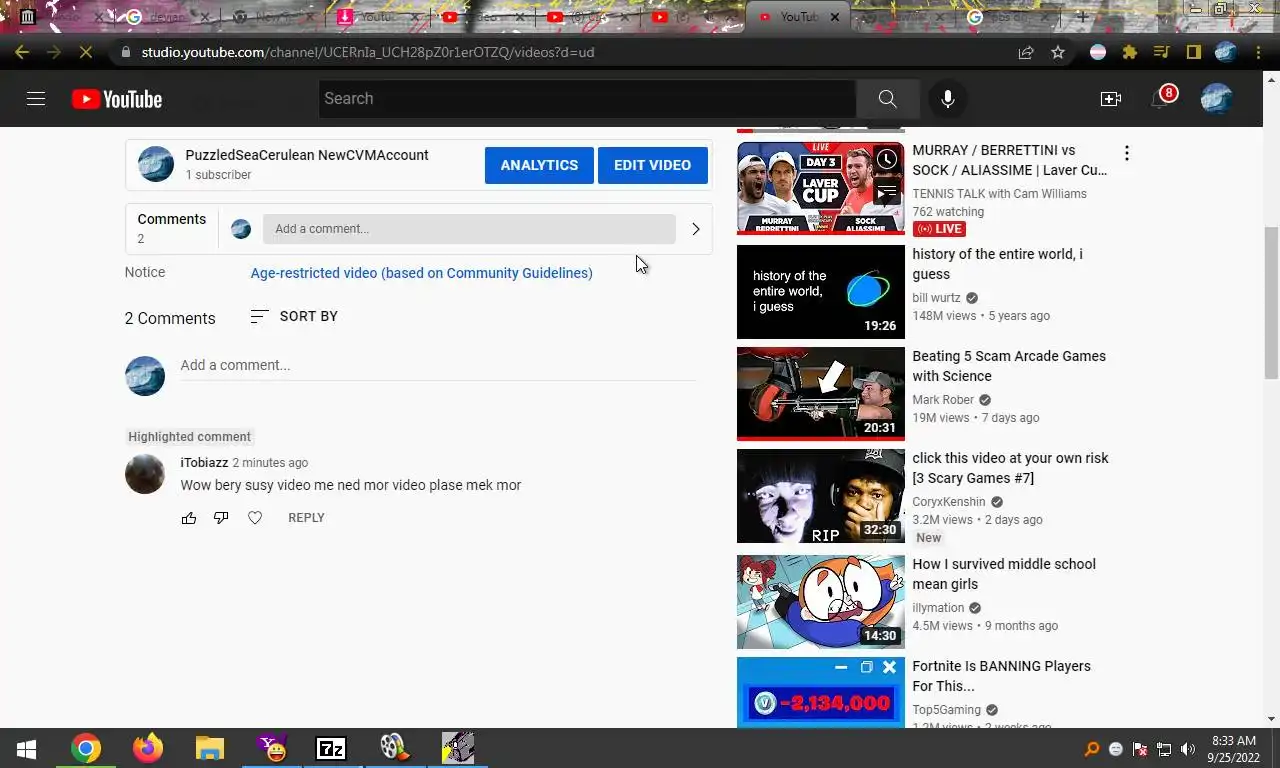Click the volume speaker tray icon
Image resolution: width=1280 pixels, height=768 pixels.
click(x=1188, y=749)
